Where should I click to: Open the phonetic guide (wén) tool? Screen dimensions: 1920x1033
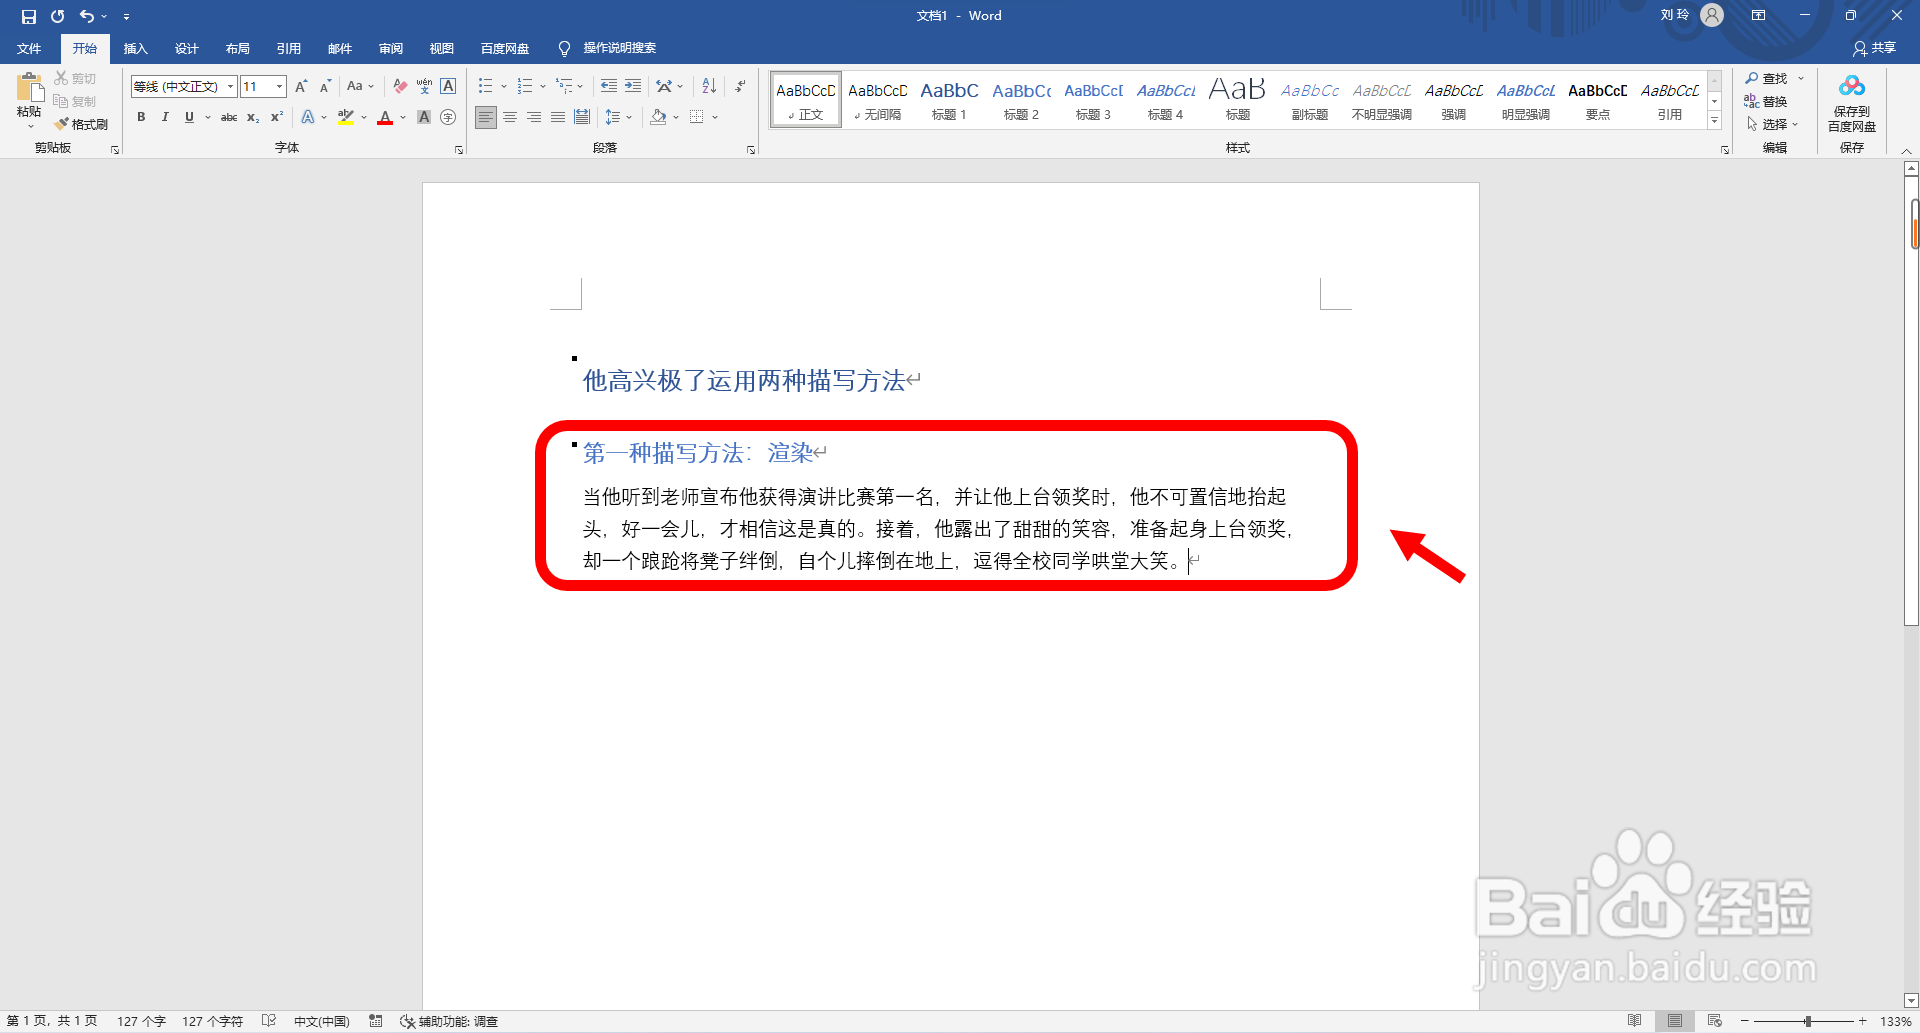tap(424, 87)
